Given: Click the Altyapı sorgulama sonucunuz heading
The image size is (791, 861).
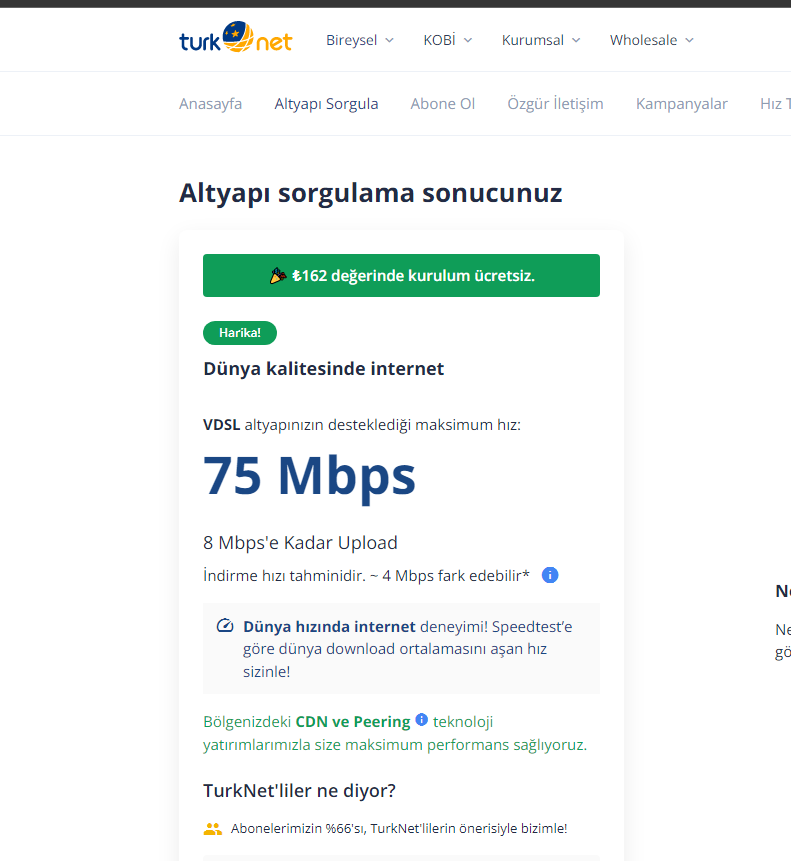Looking at the screenshot, I should 371,193.
